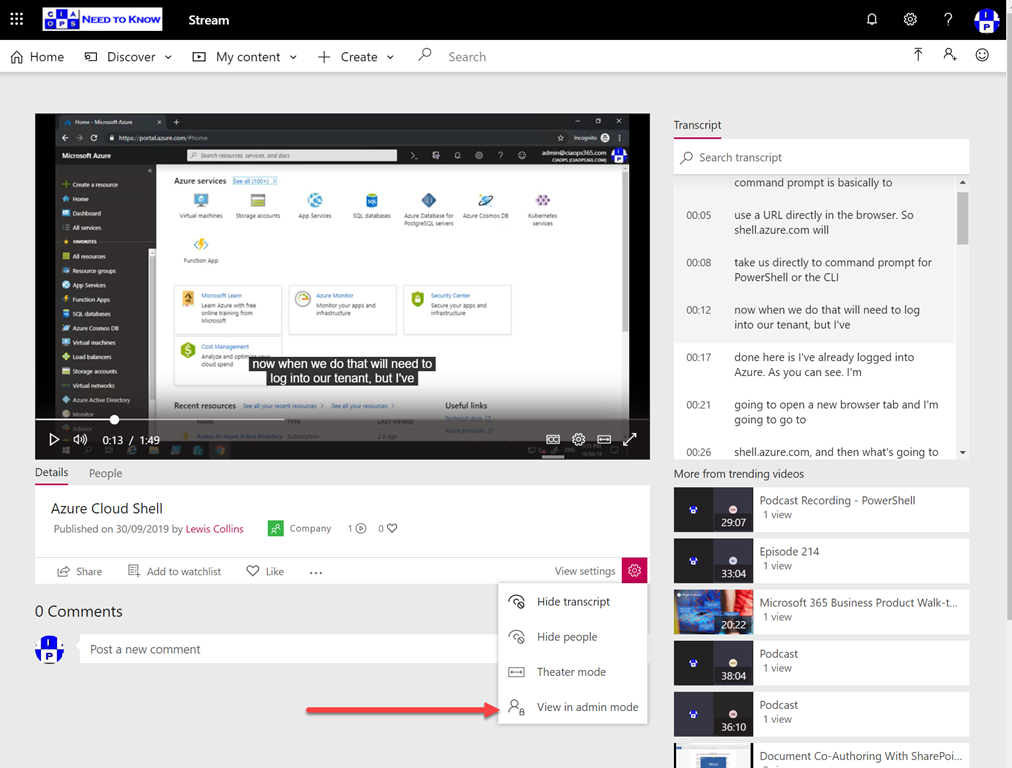Toggle closed captions on the video
Viewport: 1012px width, 768px height.
click(x=553, y=439)
